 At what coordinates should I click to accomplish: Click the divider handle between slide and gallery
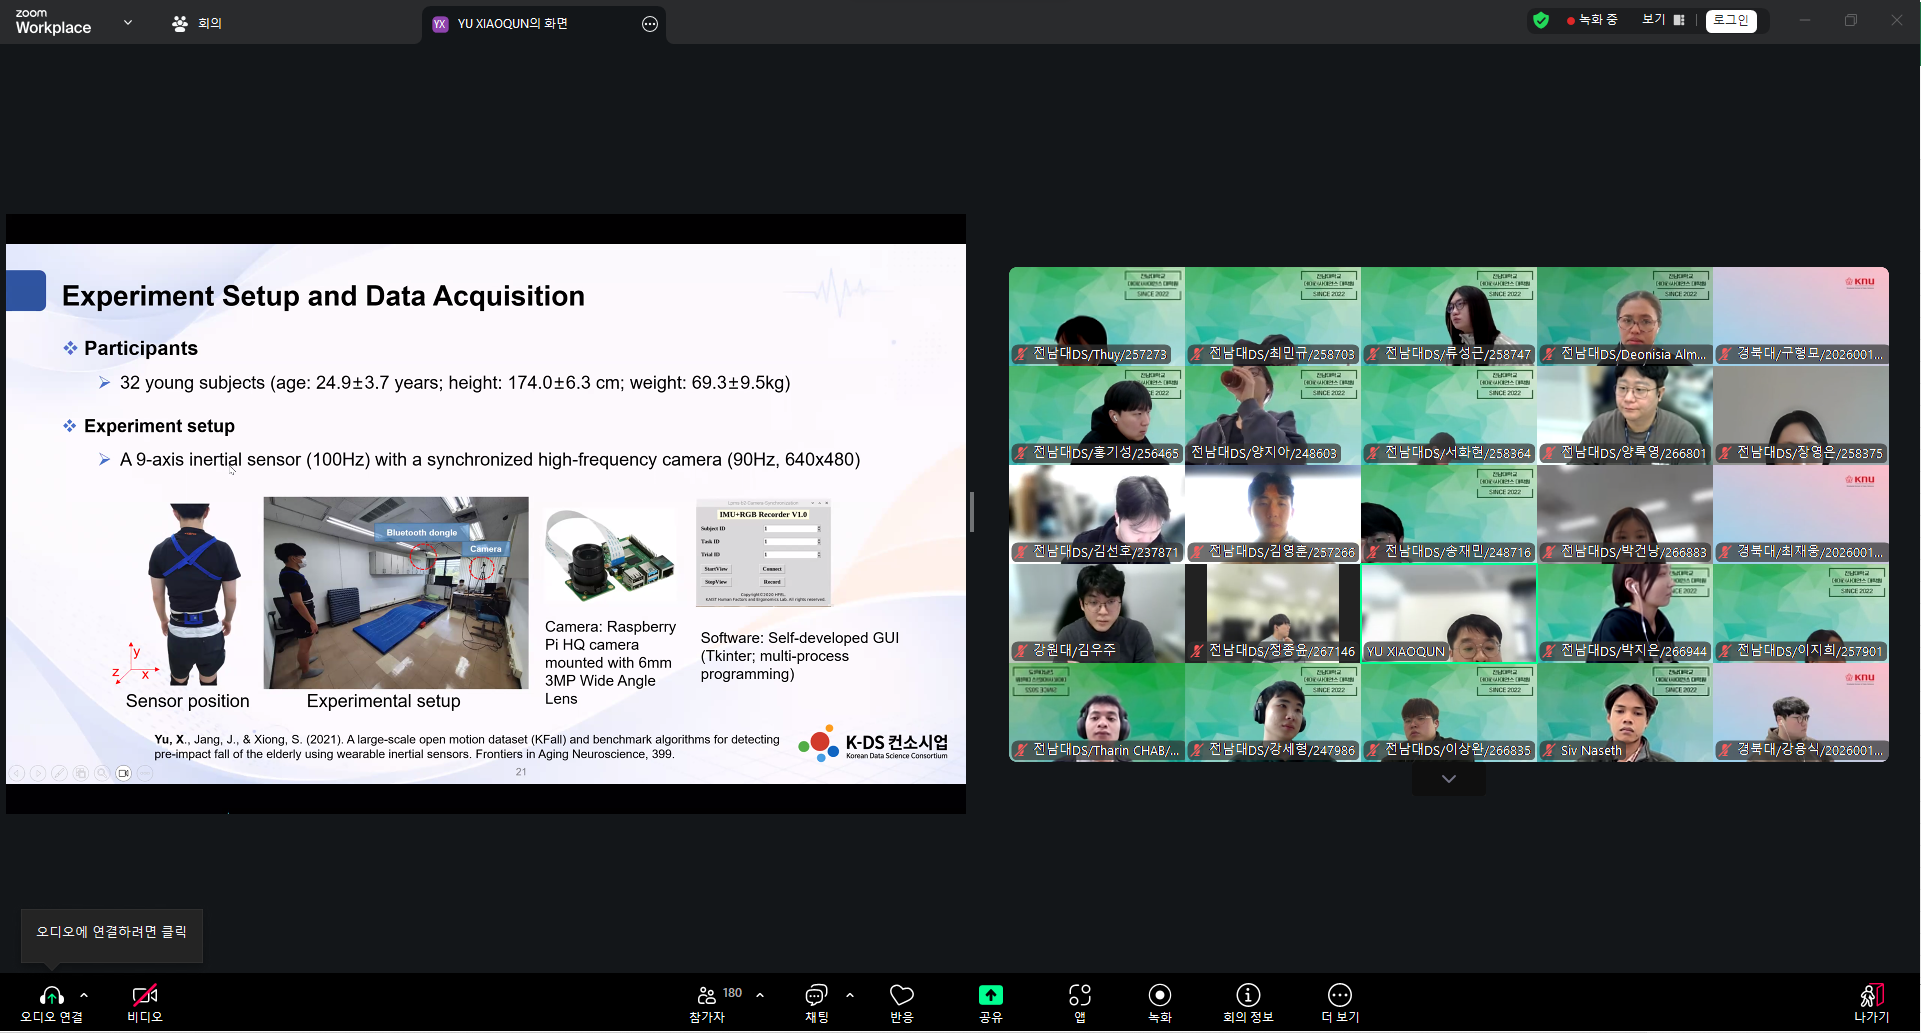(972, 512)
